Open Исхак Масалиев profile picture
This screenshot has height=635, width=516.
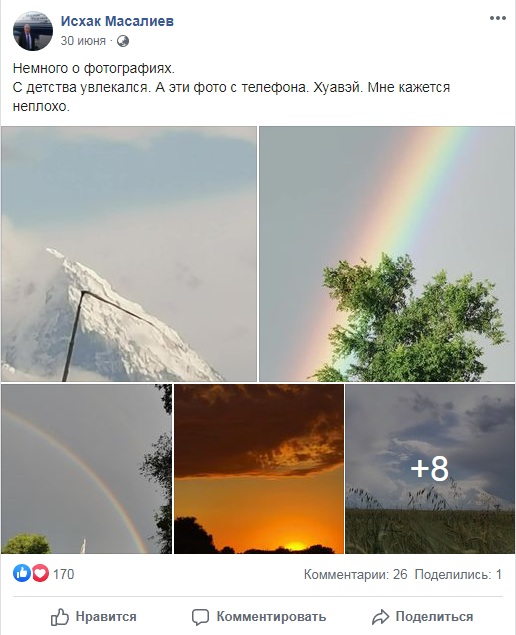pos(33,31)
